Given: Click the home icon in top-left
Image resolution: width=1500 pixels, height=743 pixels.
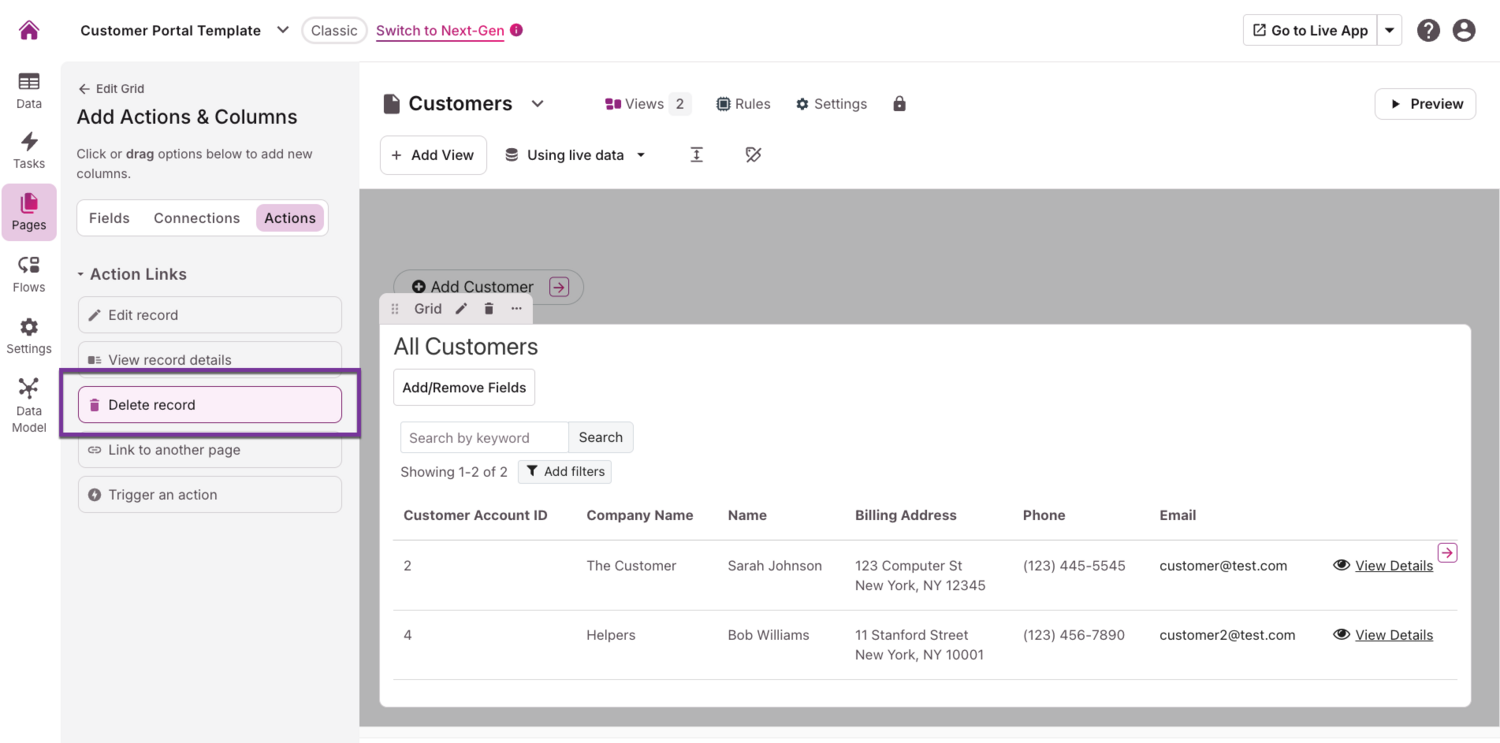Looking at the screenshot, I should tap(29, 30).
